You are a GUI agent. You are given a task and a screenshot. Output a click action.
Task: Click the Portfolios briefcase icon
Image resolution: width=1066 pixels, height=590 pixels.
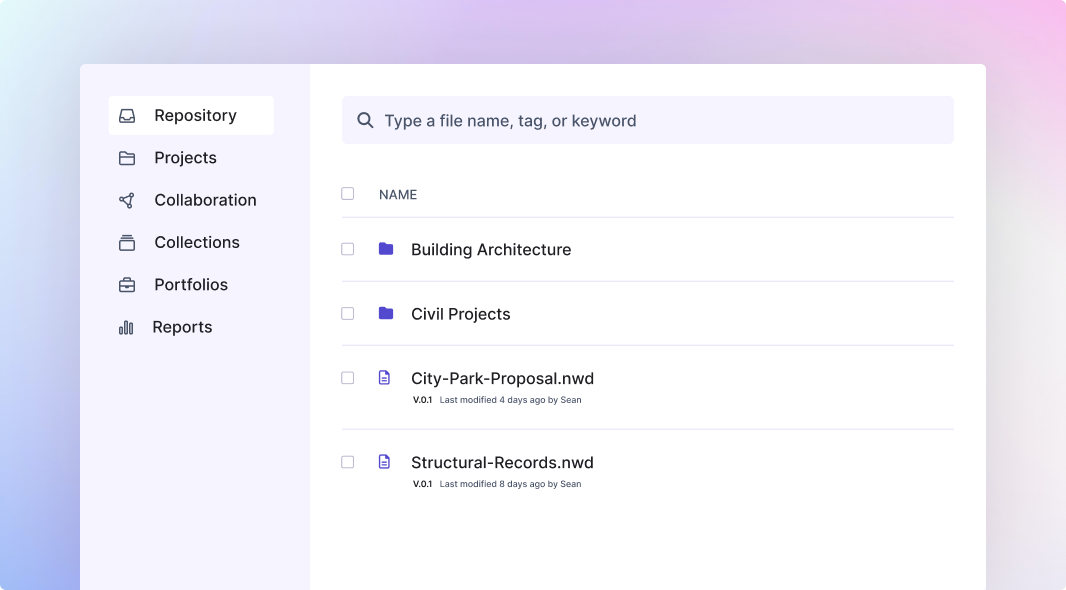[127, 285]
